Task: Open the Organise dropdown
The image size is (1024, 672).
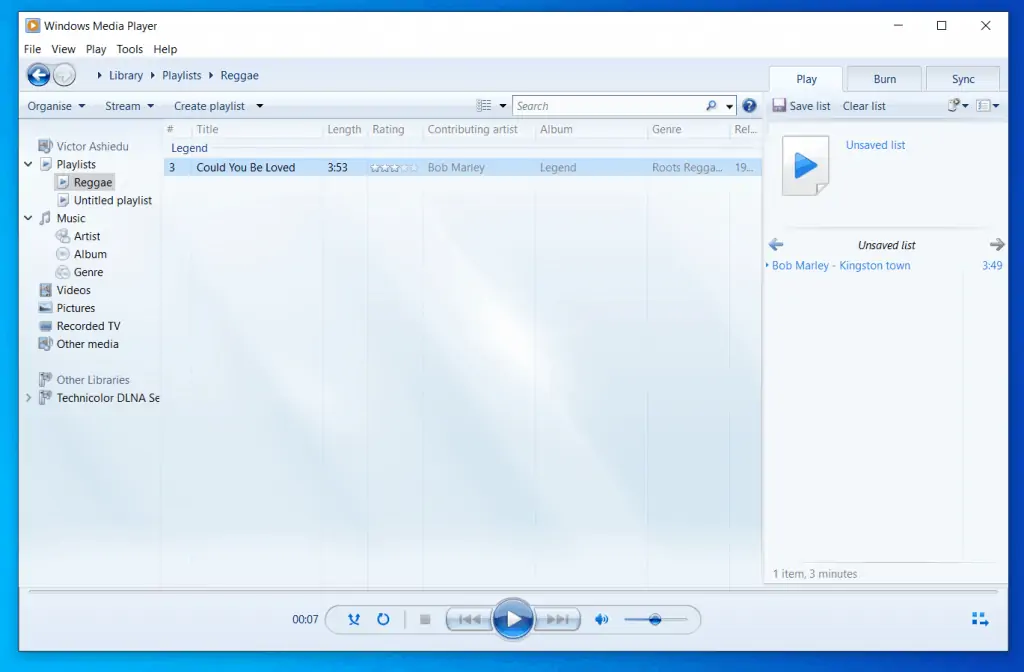Action: click(54, 106)
